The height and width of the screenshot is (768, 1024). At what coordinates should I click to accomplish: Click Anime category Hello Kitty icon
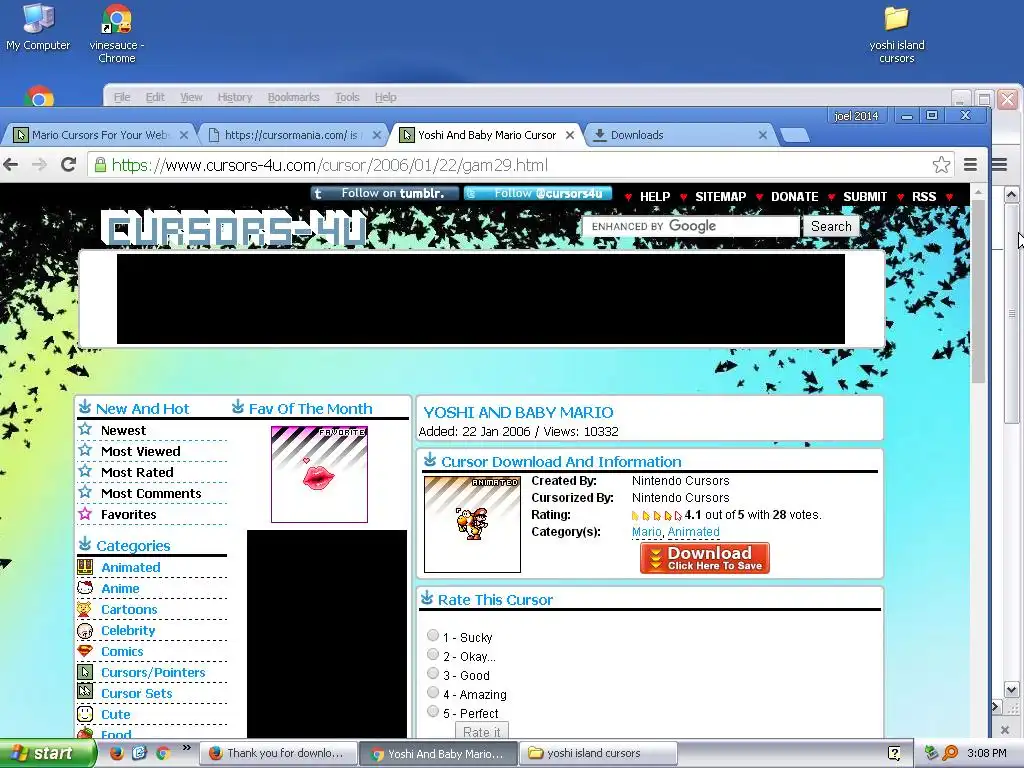[85, 588]
